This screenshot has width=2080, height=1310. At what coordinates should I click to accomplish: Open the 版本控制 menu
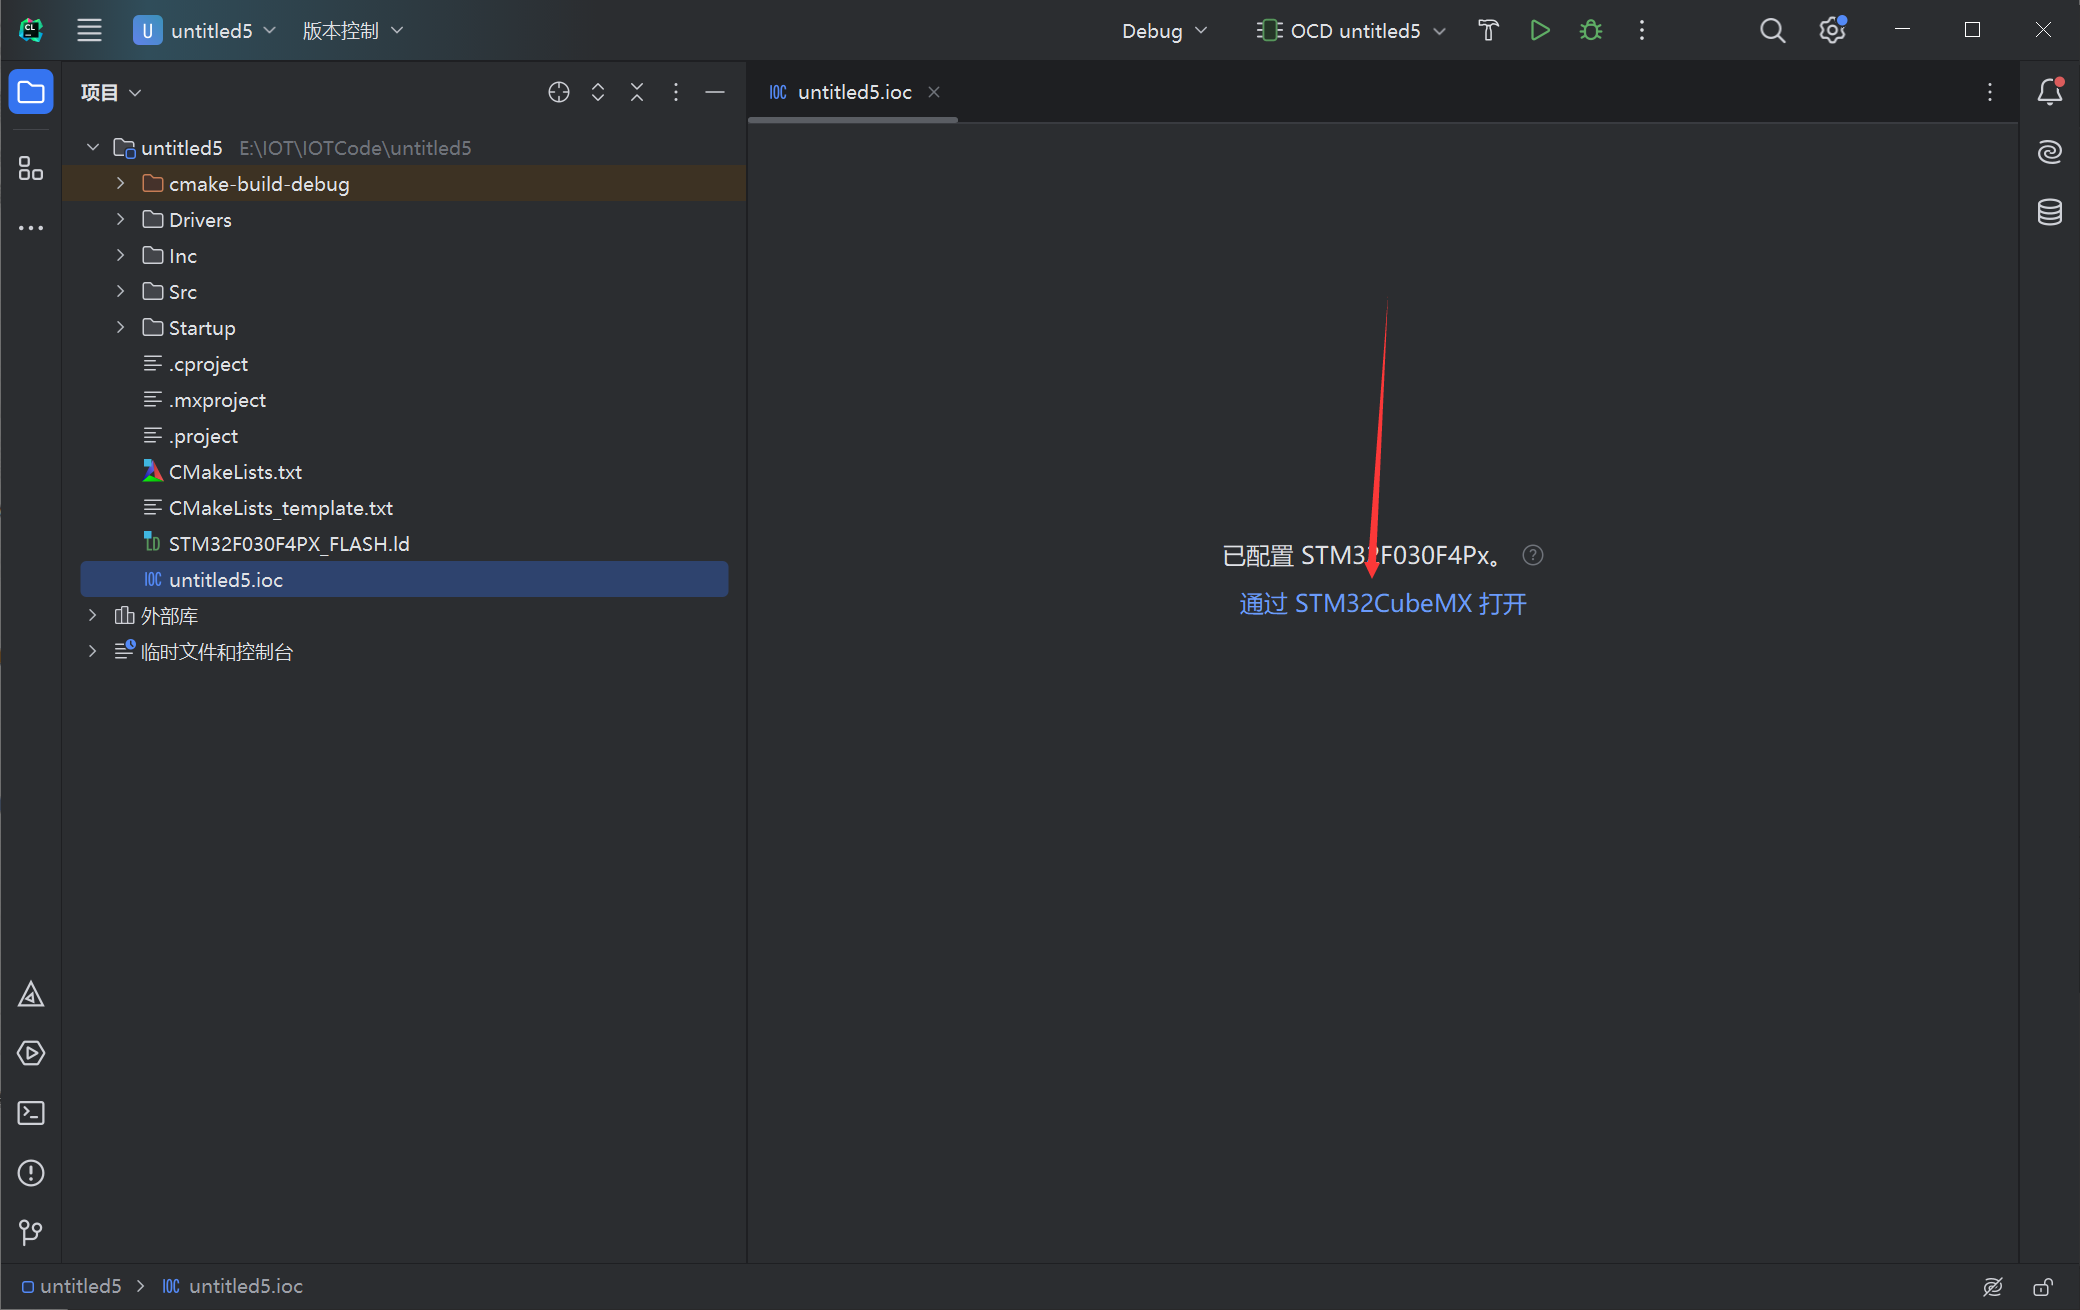(x=352, y=31)
